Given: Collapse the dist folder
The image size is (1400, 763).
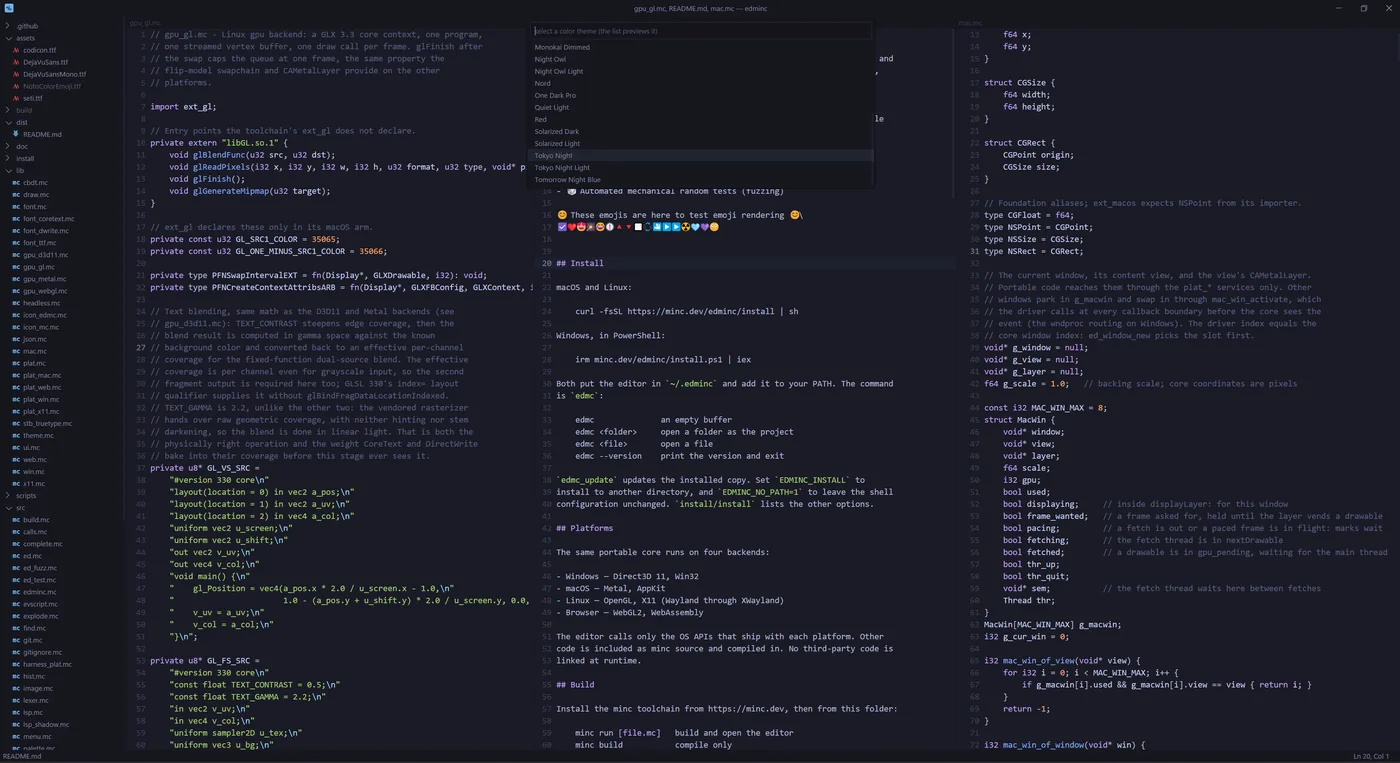Looking at the screenshot, I should click(8, 122).
